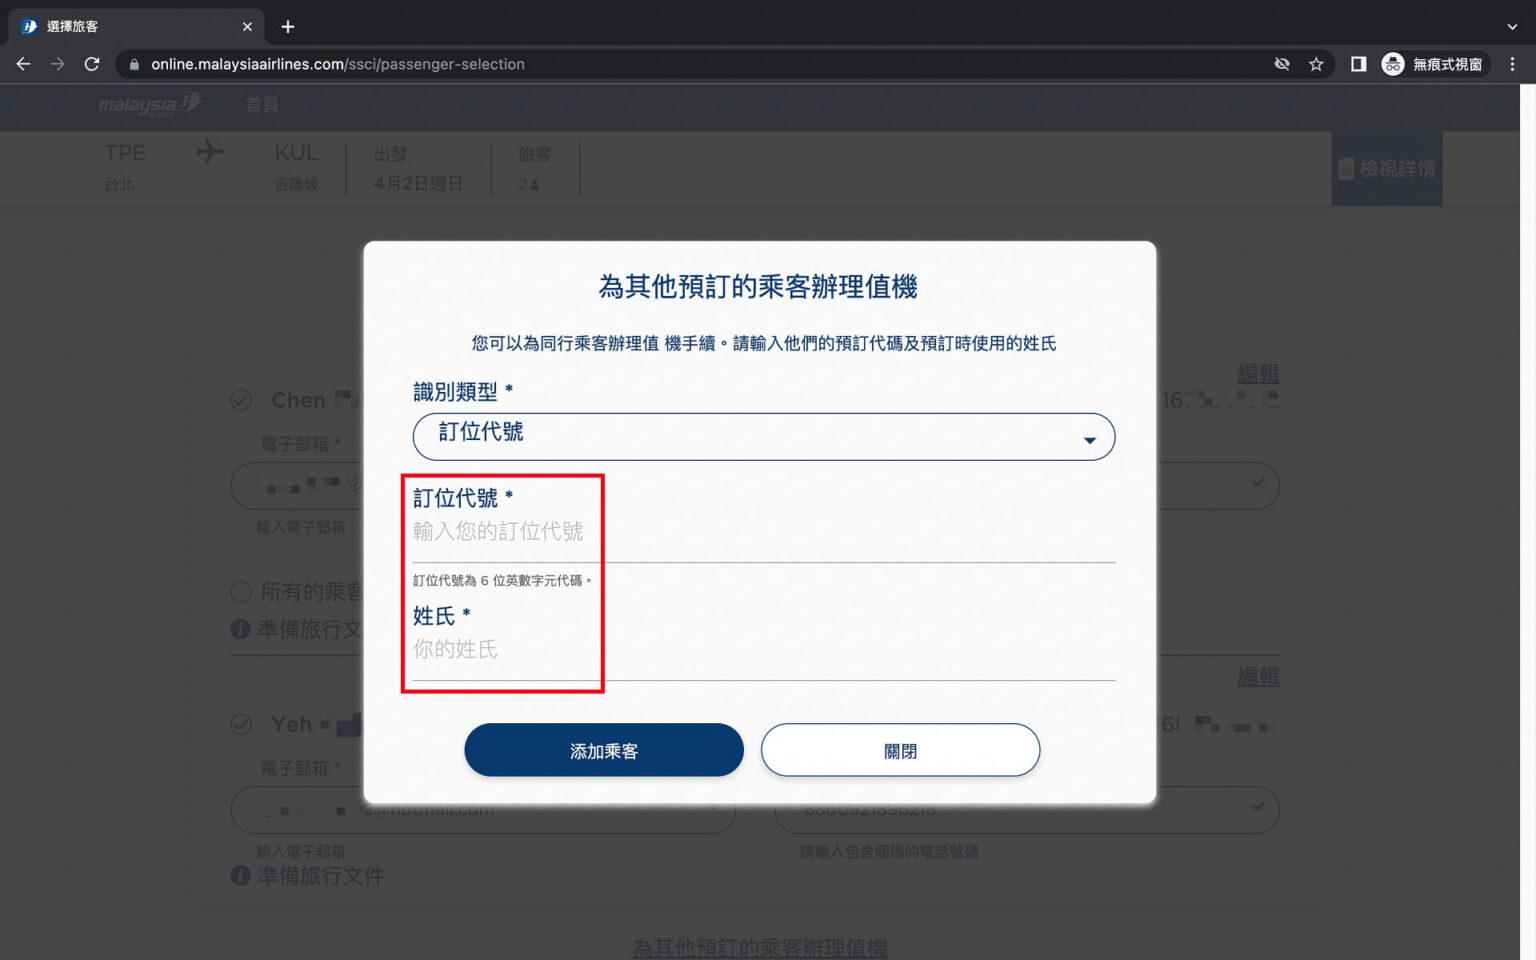
Task: Click the 首頁 menu item
Action: 261,104
